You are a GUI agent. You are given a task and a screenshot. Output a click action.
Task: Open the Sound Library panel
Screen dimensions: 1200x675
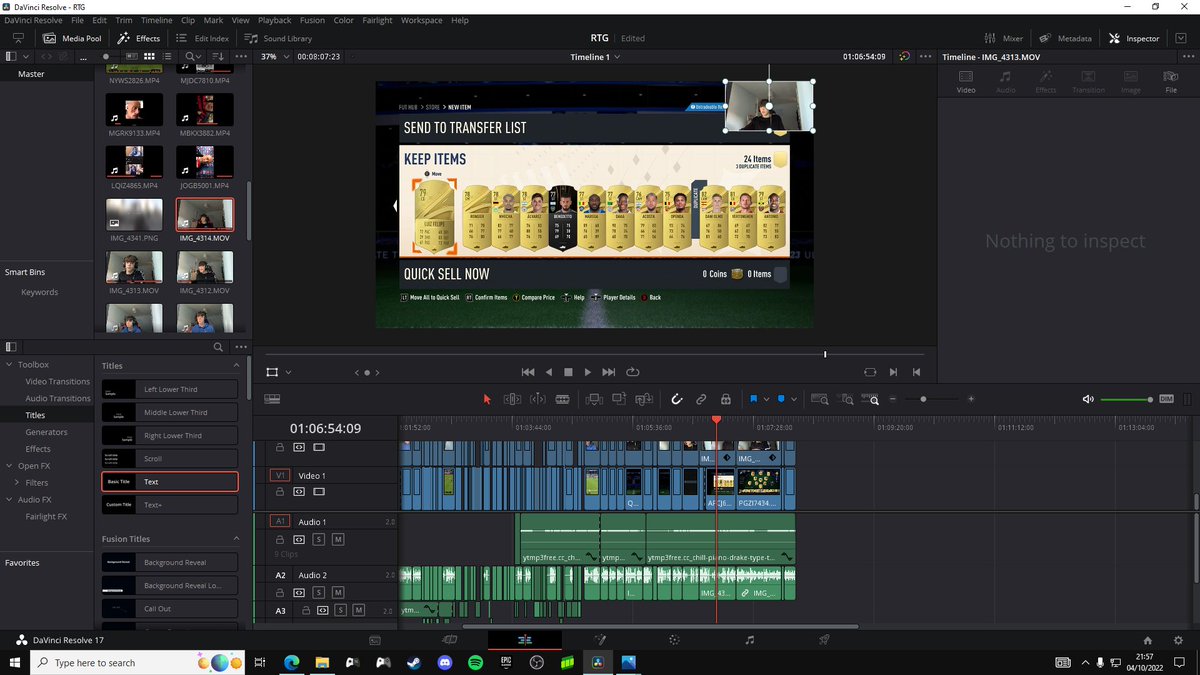tap(279, 38)
